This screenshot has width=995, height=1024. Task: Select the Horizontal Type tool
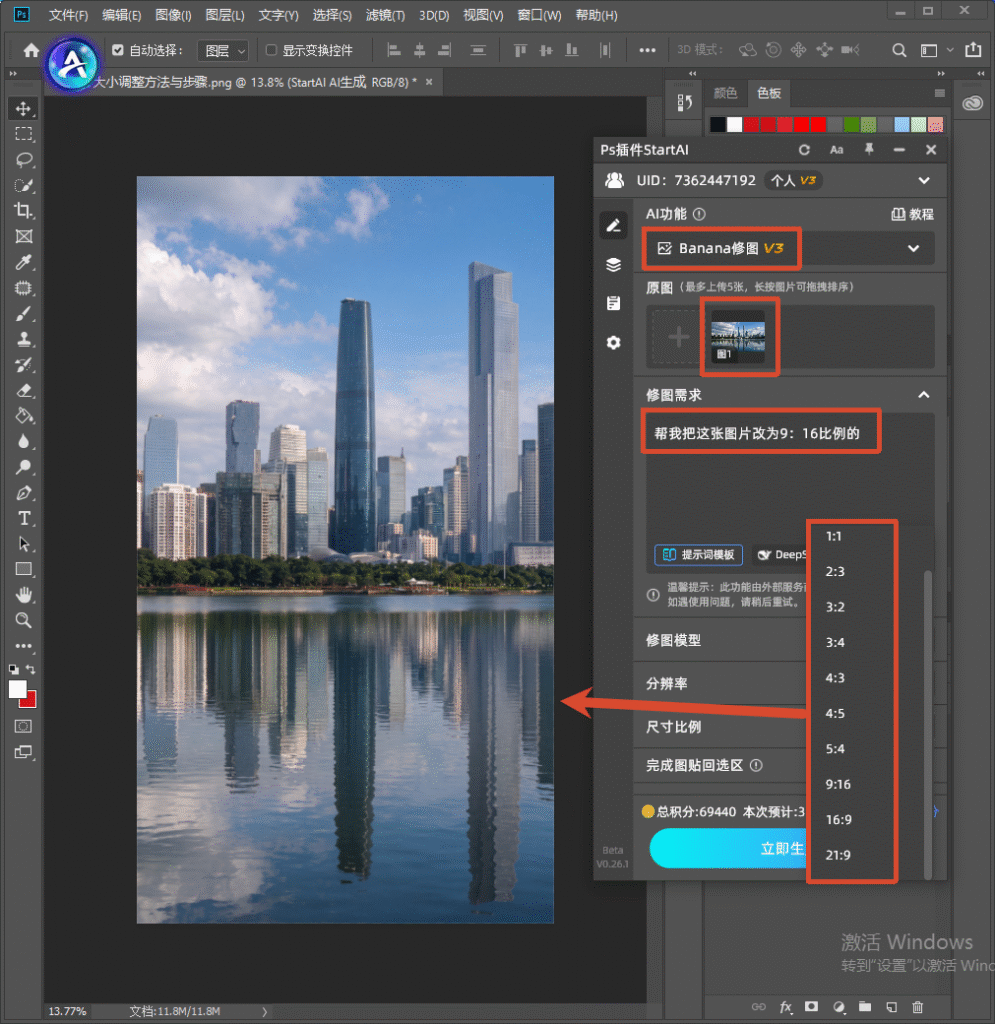[24, 519]
